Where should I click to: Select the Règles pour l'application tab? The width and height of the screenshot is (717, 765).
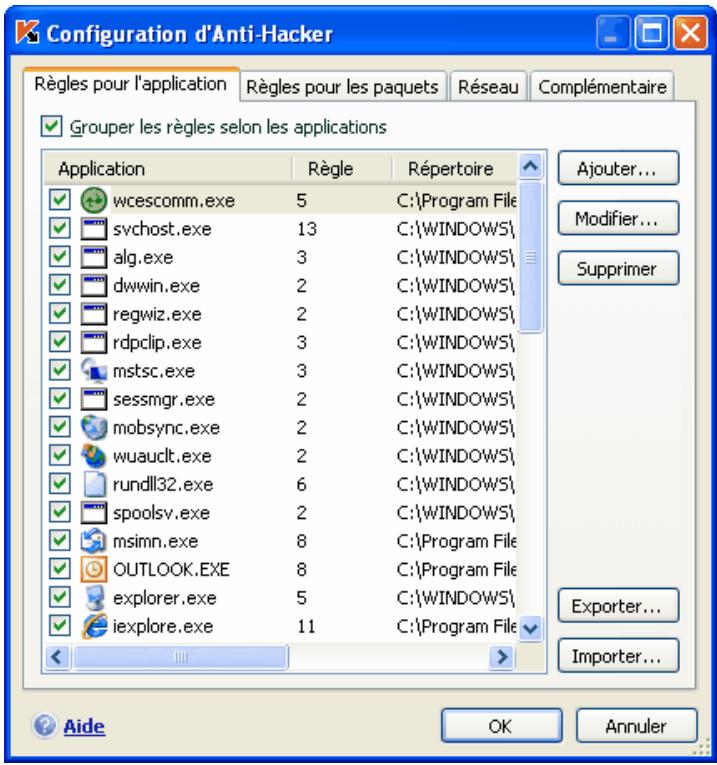(x=131, y=84)
